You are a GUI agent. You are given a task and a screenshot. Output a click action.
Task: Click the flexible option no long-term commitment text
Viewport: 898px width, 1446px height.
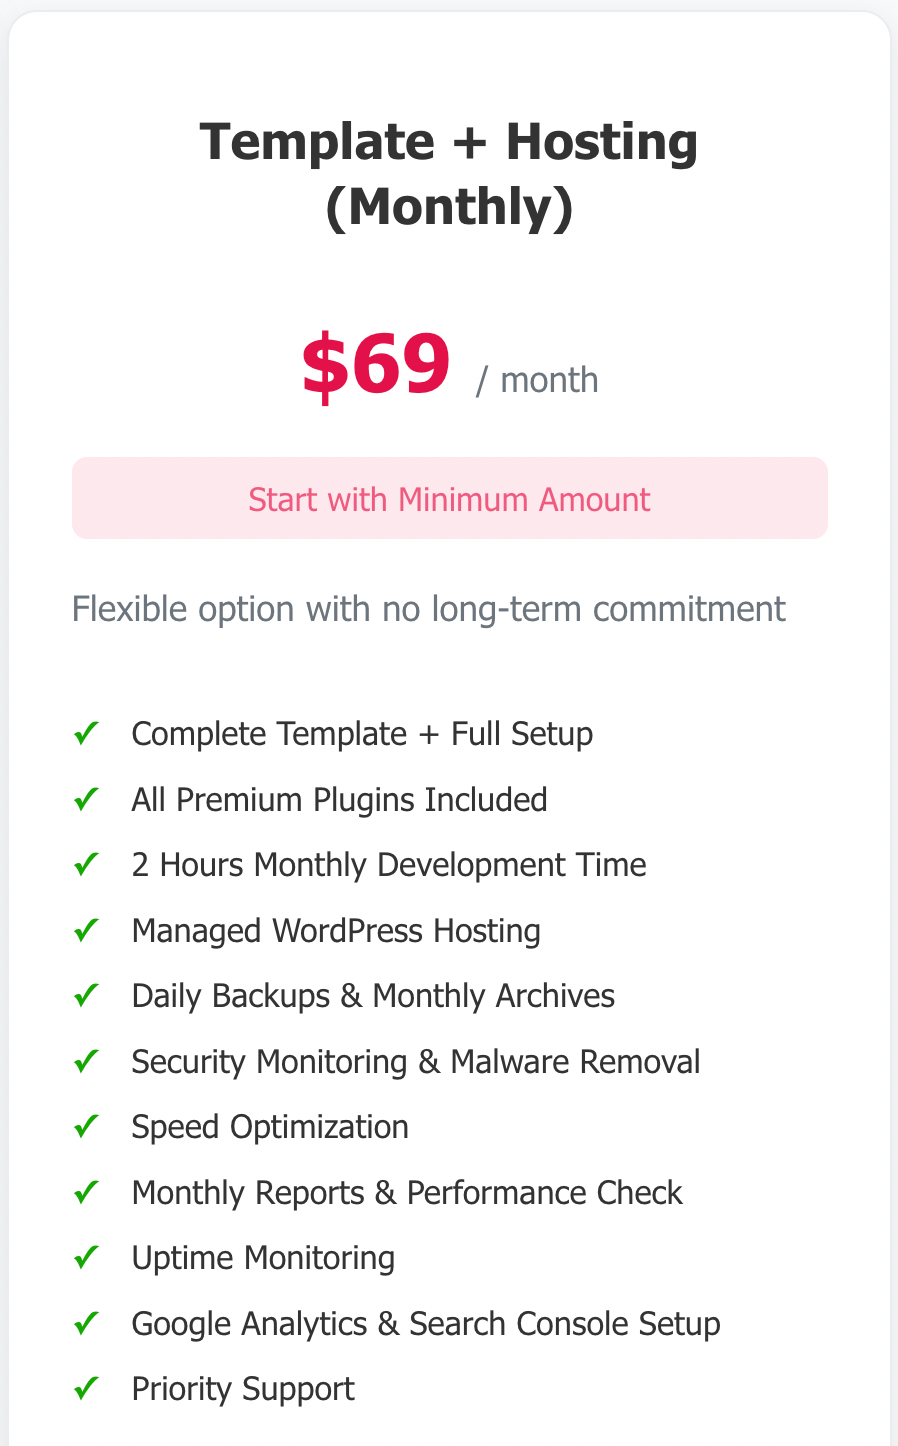tap(428, 609)
